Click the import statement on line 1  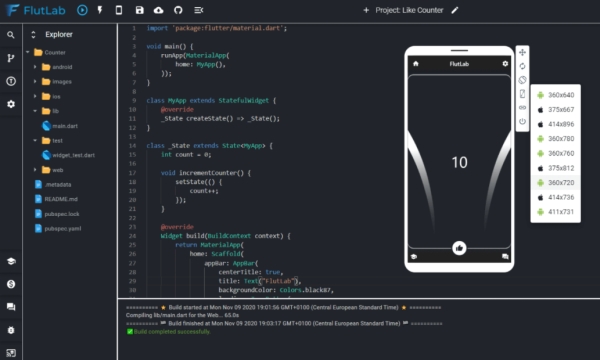click(217, 28)
